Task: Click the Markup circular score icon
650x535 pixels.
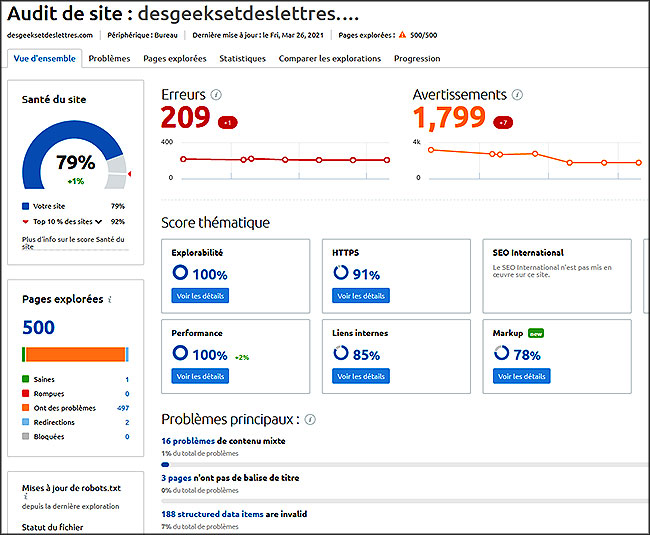Action: point(501,353)
